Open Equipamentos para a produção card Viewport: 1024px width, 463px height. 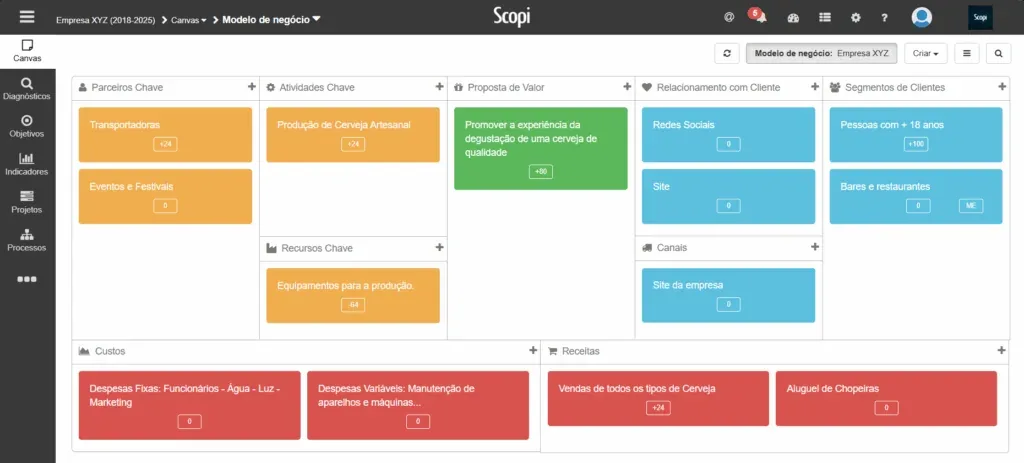[353, 295]
